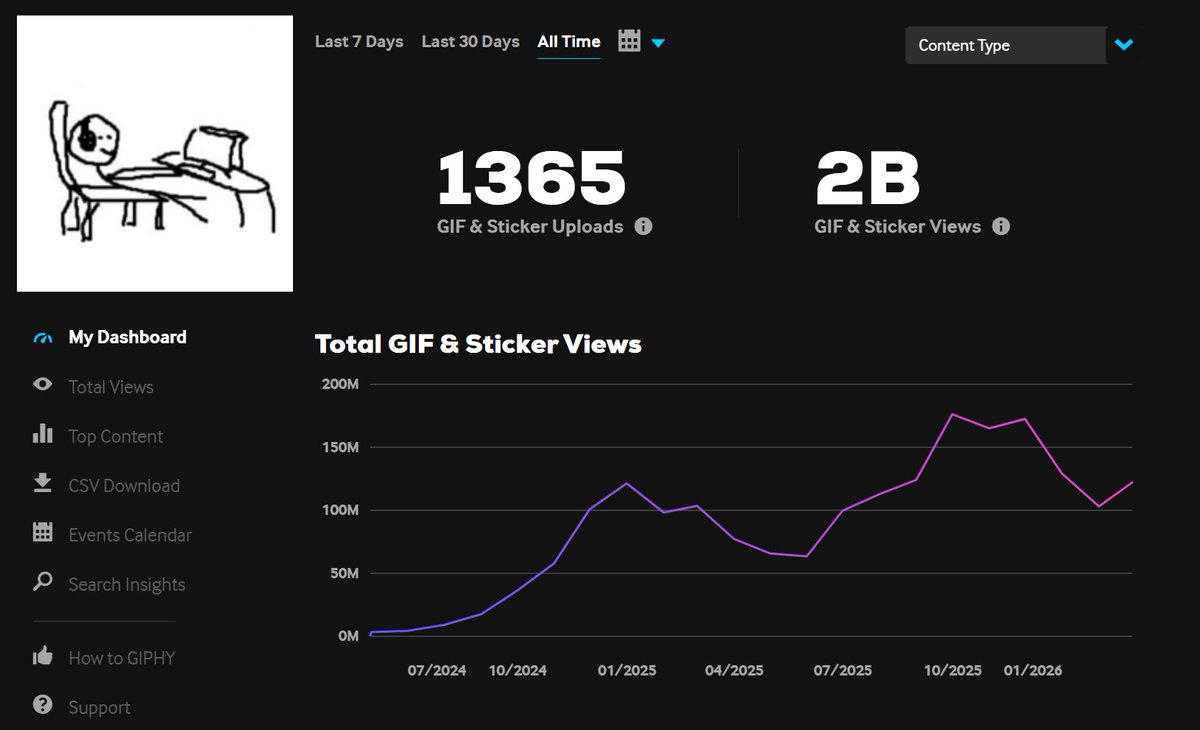1200x730 pixels.
Task: Click the How to GIPHY thumbs-up icon
Action: (42, 656)
